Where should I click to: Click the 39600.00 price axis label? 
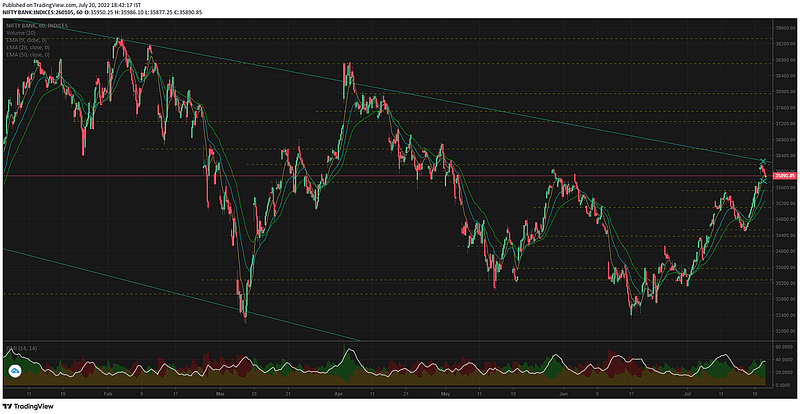point(785,28)
